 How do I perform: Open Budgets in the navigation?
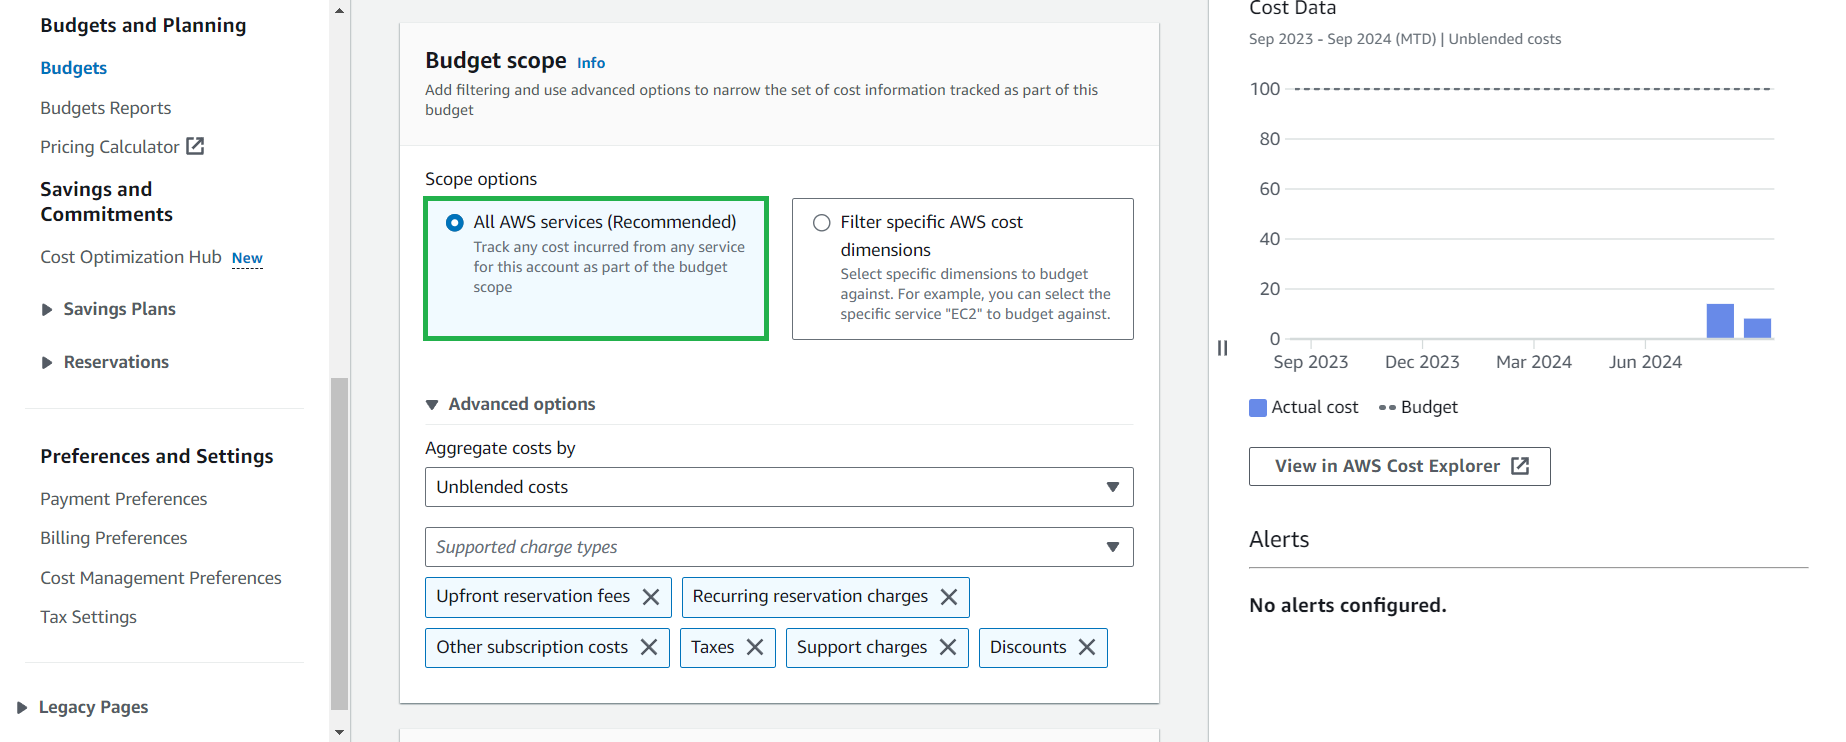click(74, 68)
